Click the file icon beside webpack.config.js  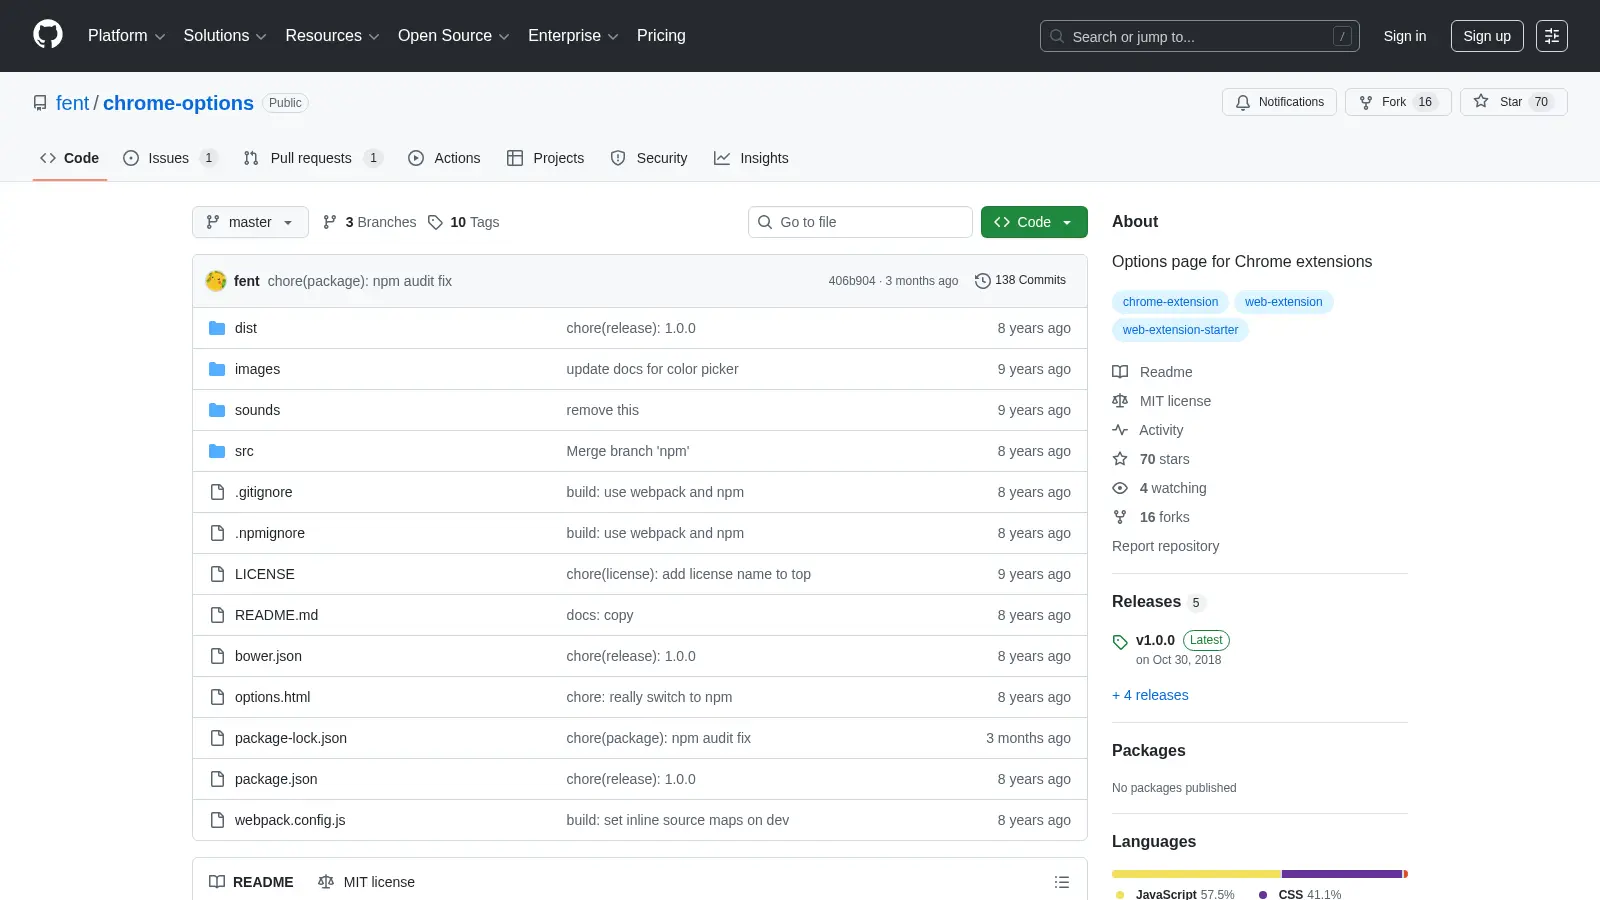coord(217,820)
